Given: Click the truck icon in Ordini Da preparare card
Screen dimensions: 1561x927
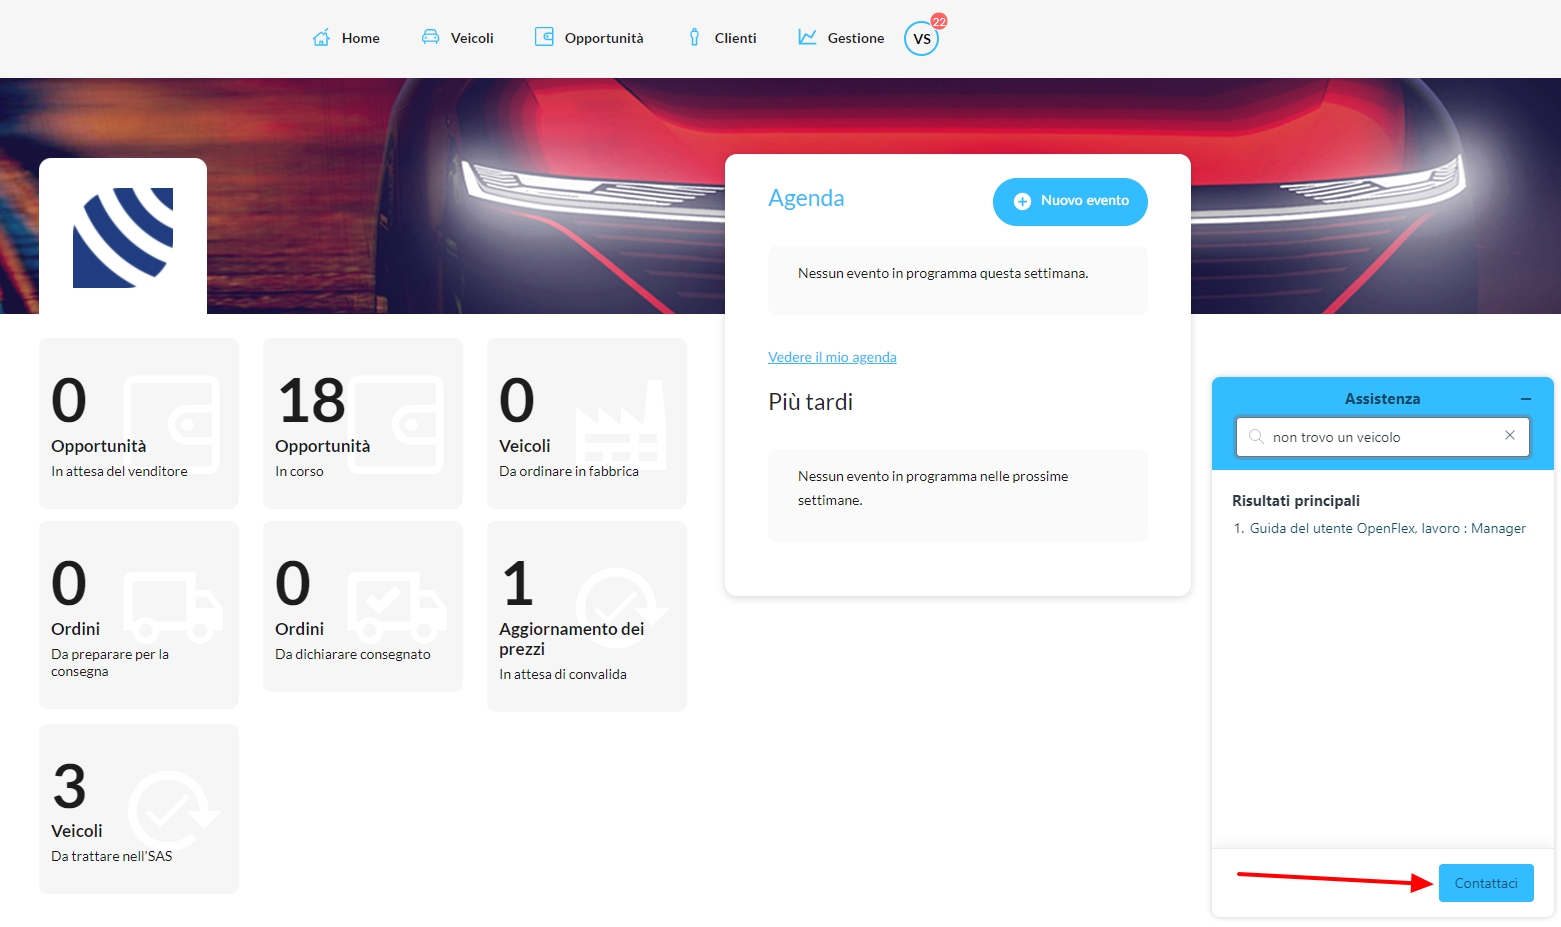Looking at the screenshot, I should coord(172,607).
